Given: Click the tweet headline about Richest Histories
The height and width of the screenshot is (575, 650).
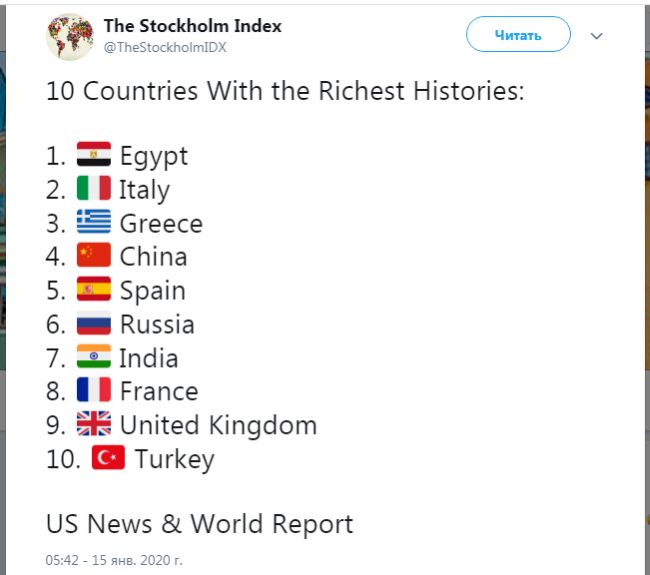Looking at the screenshot, I should point(286,91).
